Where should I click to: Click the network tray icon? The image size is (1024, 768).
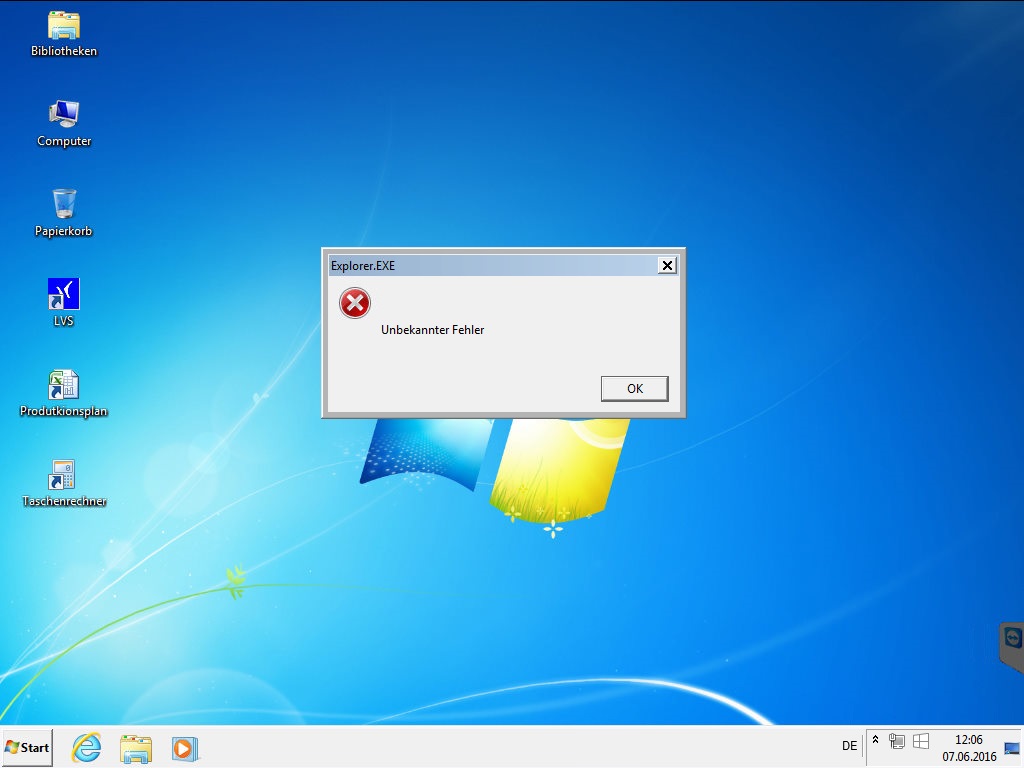coord(897,741)
